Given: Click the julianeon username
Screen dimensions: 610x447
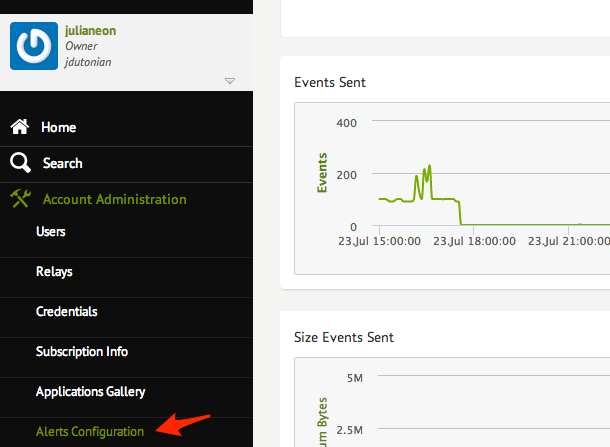Looking at the screenshot, I should pos(90,30).
